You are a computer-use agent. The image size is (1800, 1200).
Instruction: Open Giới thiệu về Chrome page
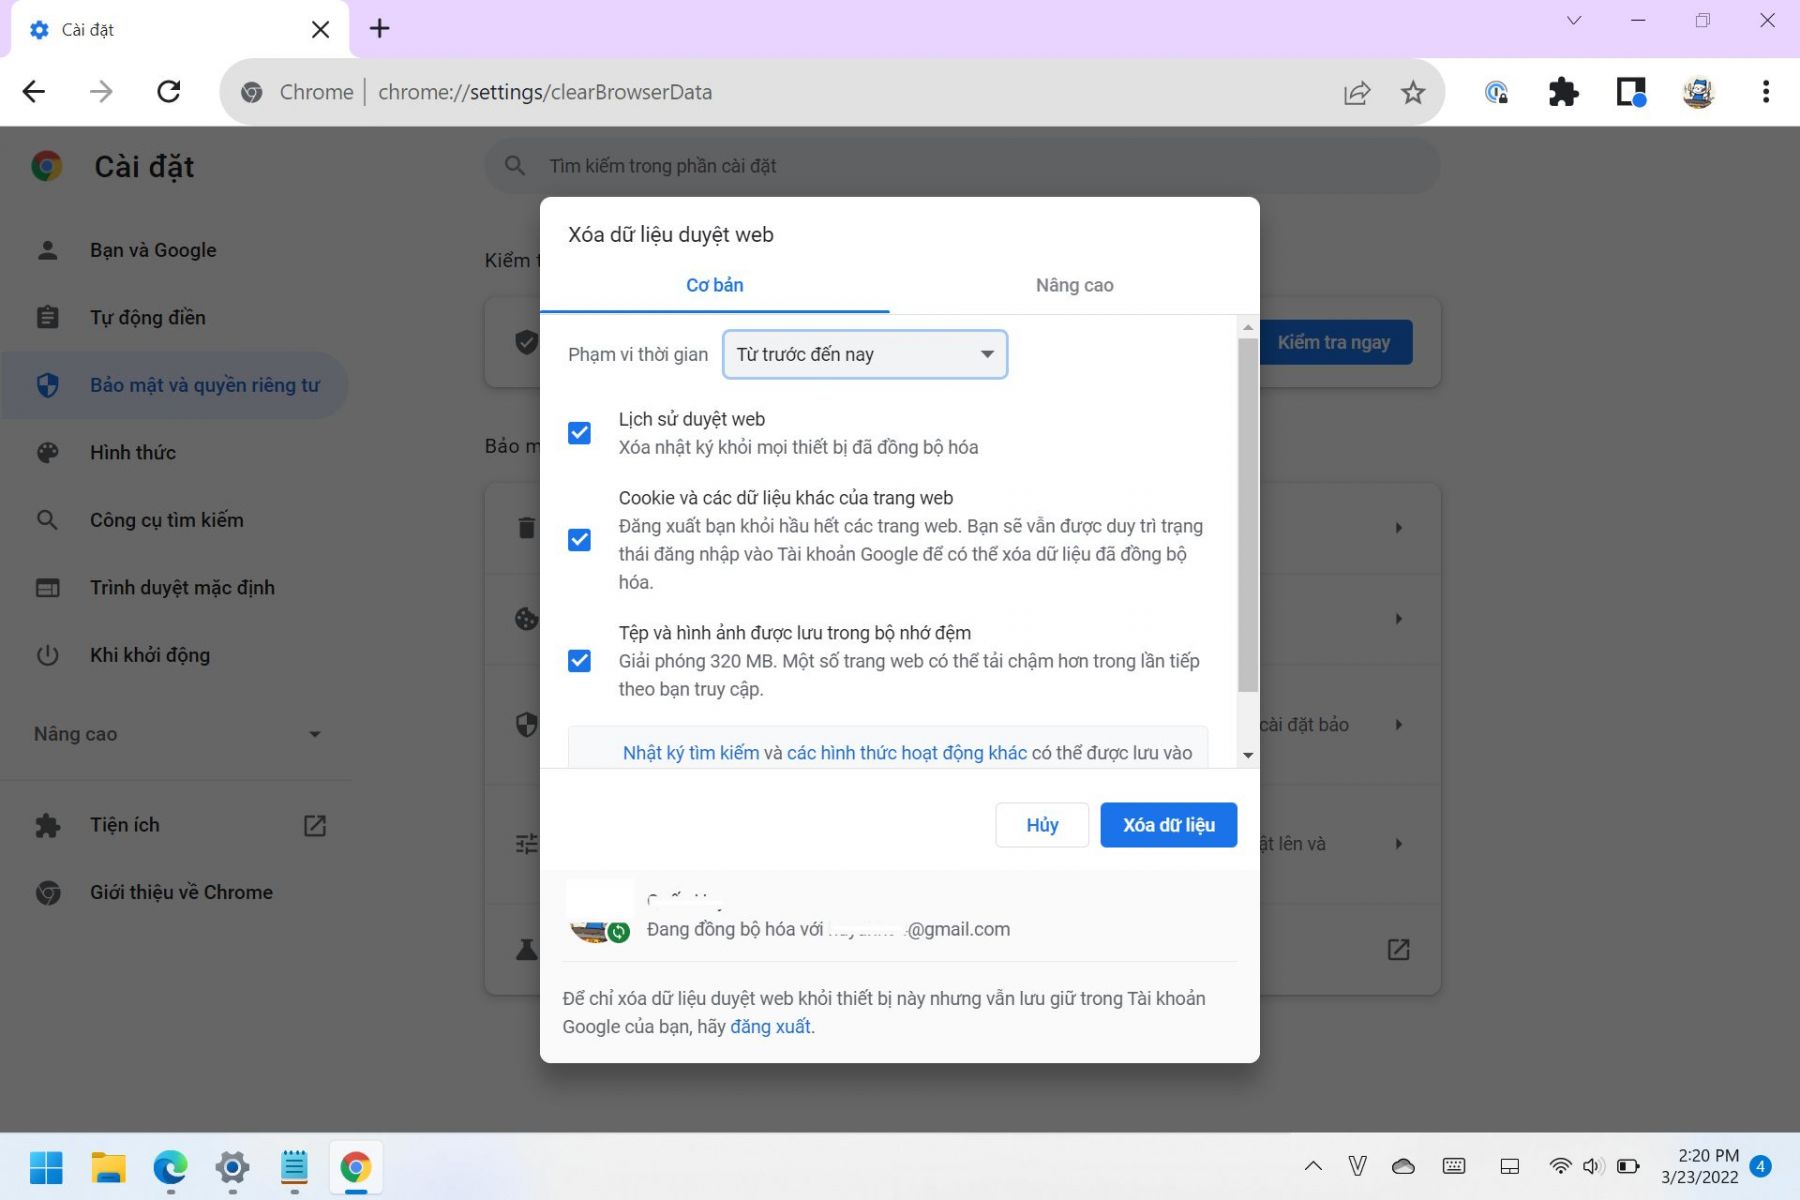tap(181, 892)
